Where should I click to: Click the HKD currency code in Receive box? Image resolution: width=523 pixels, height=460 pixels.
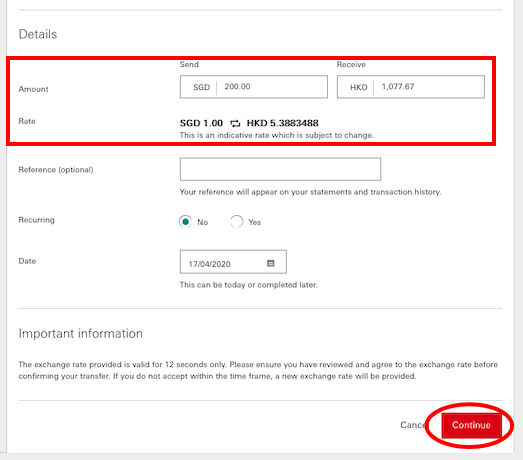359,87
